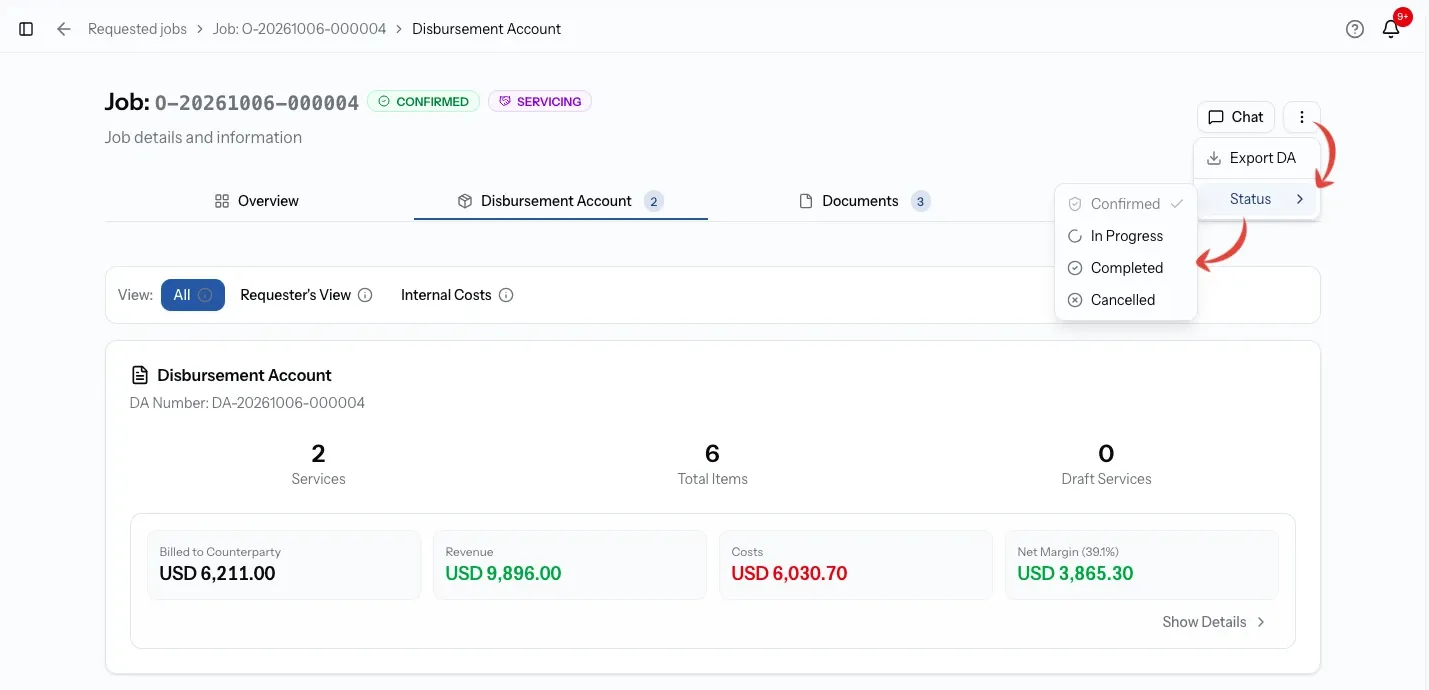Click the Export DA download icon
This screenshot has width=1429, height=690.
click(1214, 158)
